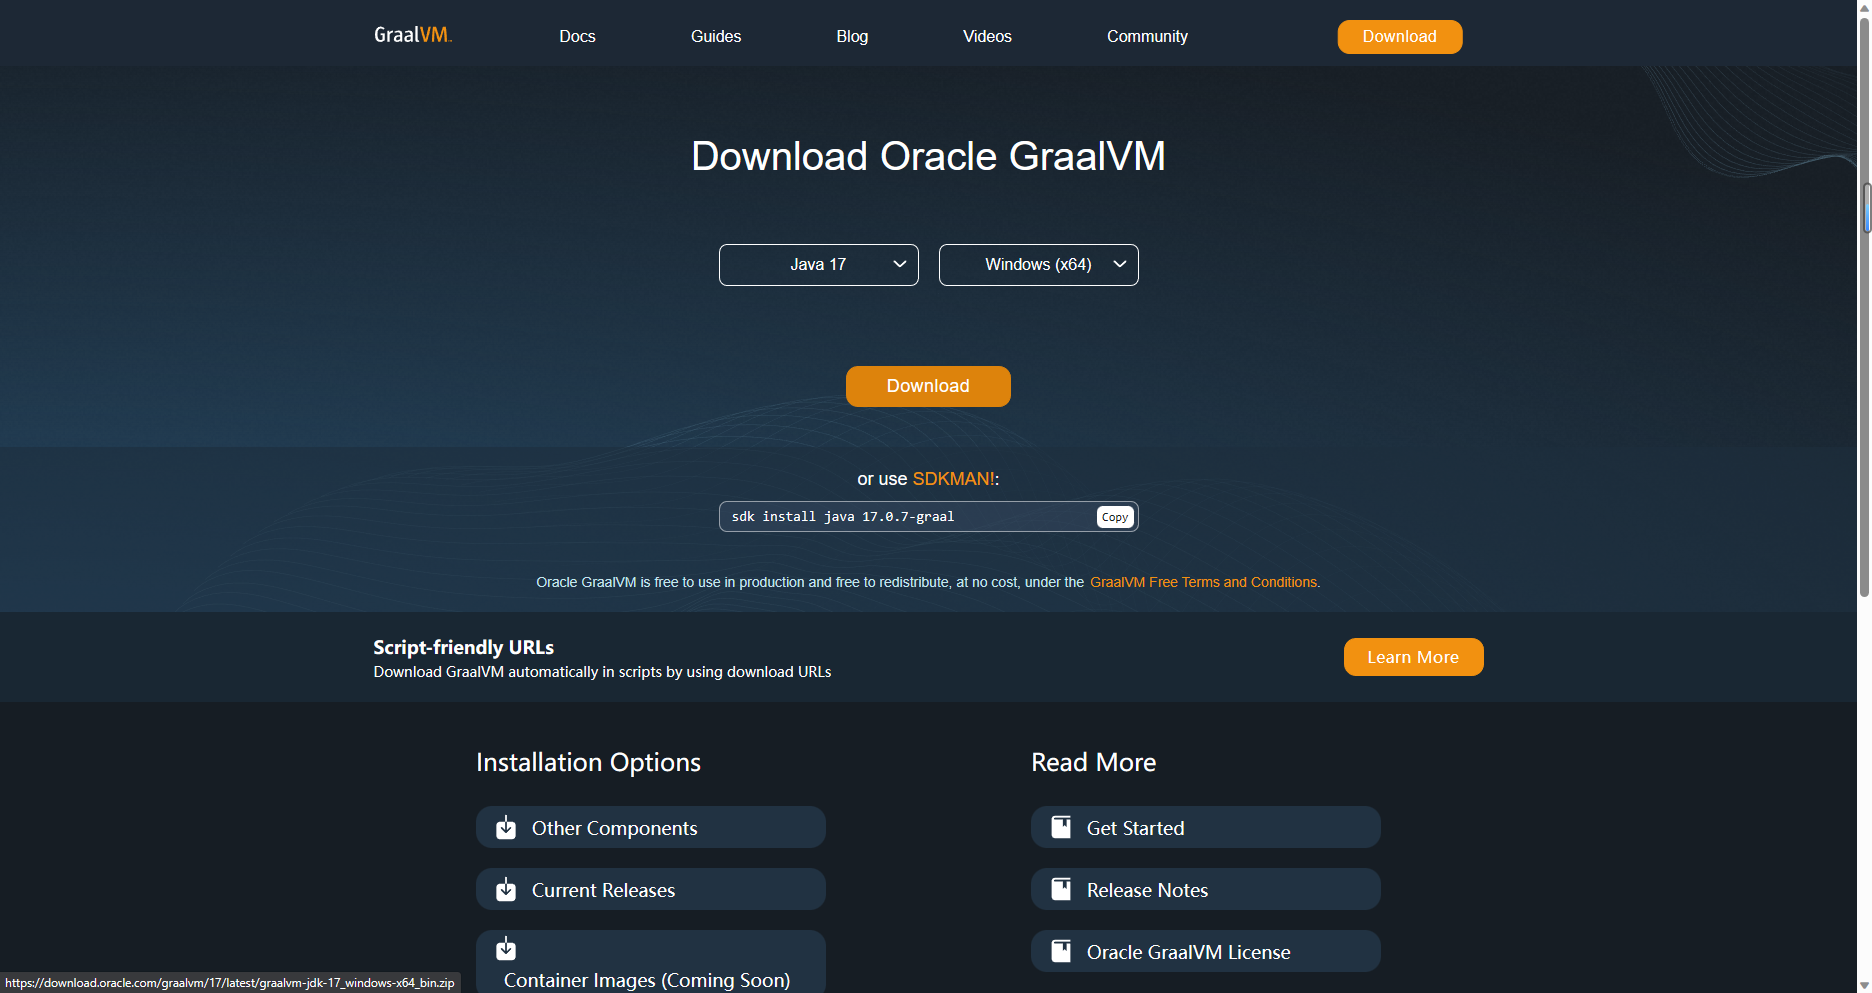Open the Oracle GraalVM License page
The image size is (1872, 993).
coord(1206,951)
